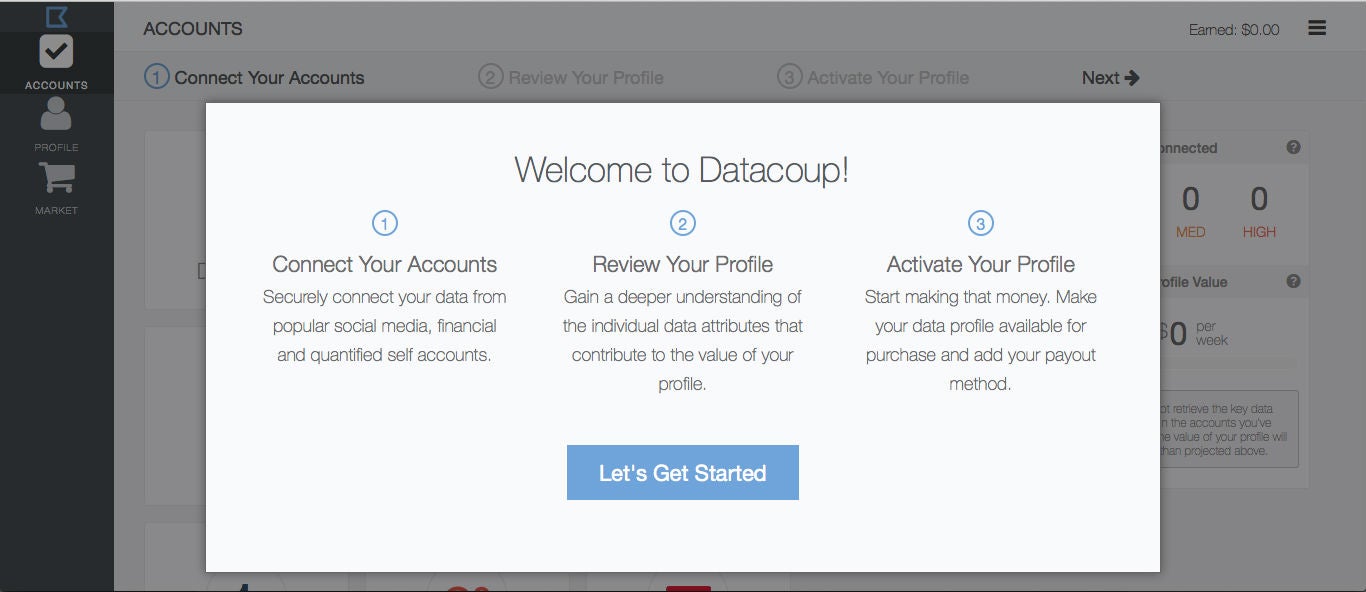Click the HIGH count value

click(x=1259, y=200)
